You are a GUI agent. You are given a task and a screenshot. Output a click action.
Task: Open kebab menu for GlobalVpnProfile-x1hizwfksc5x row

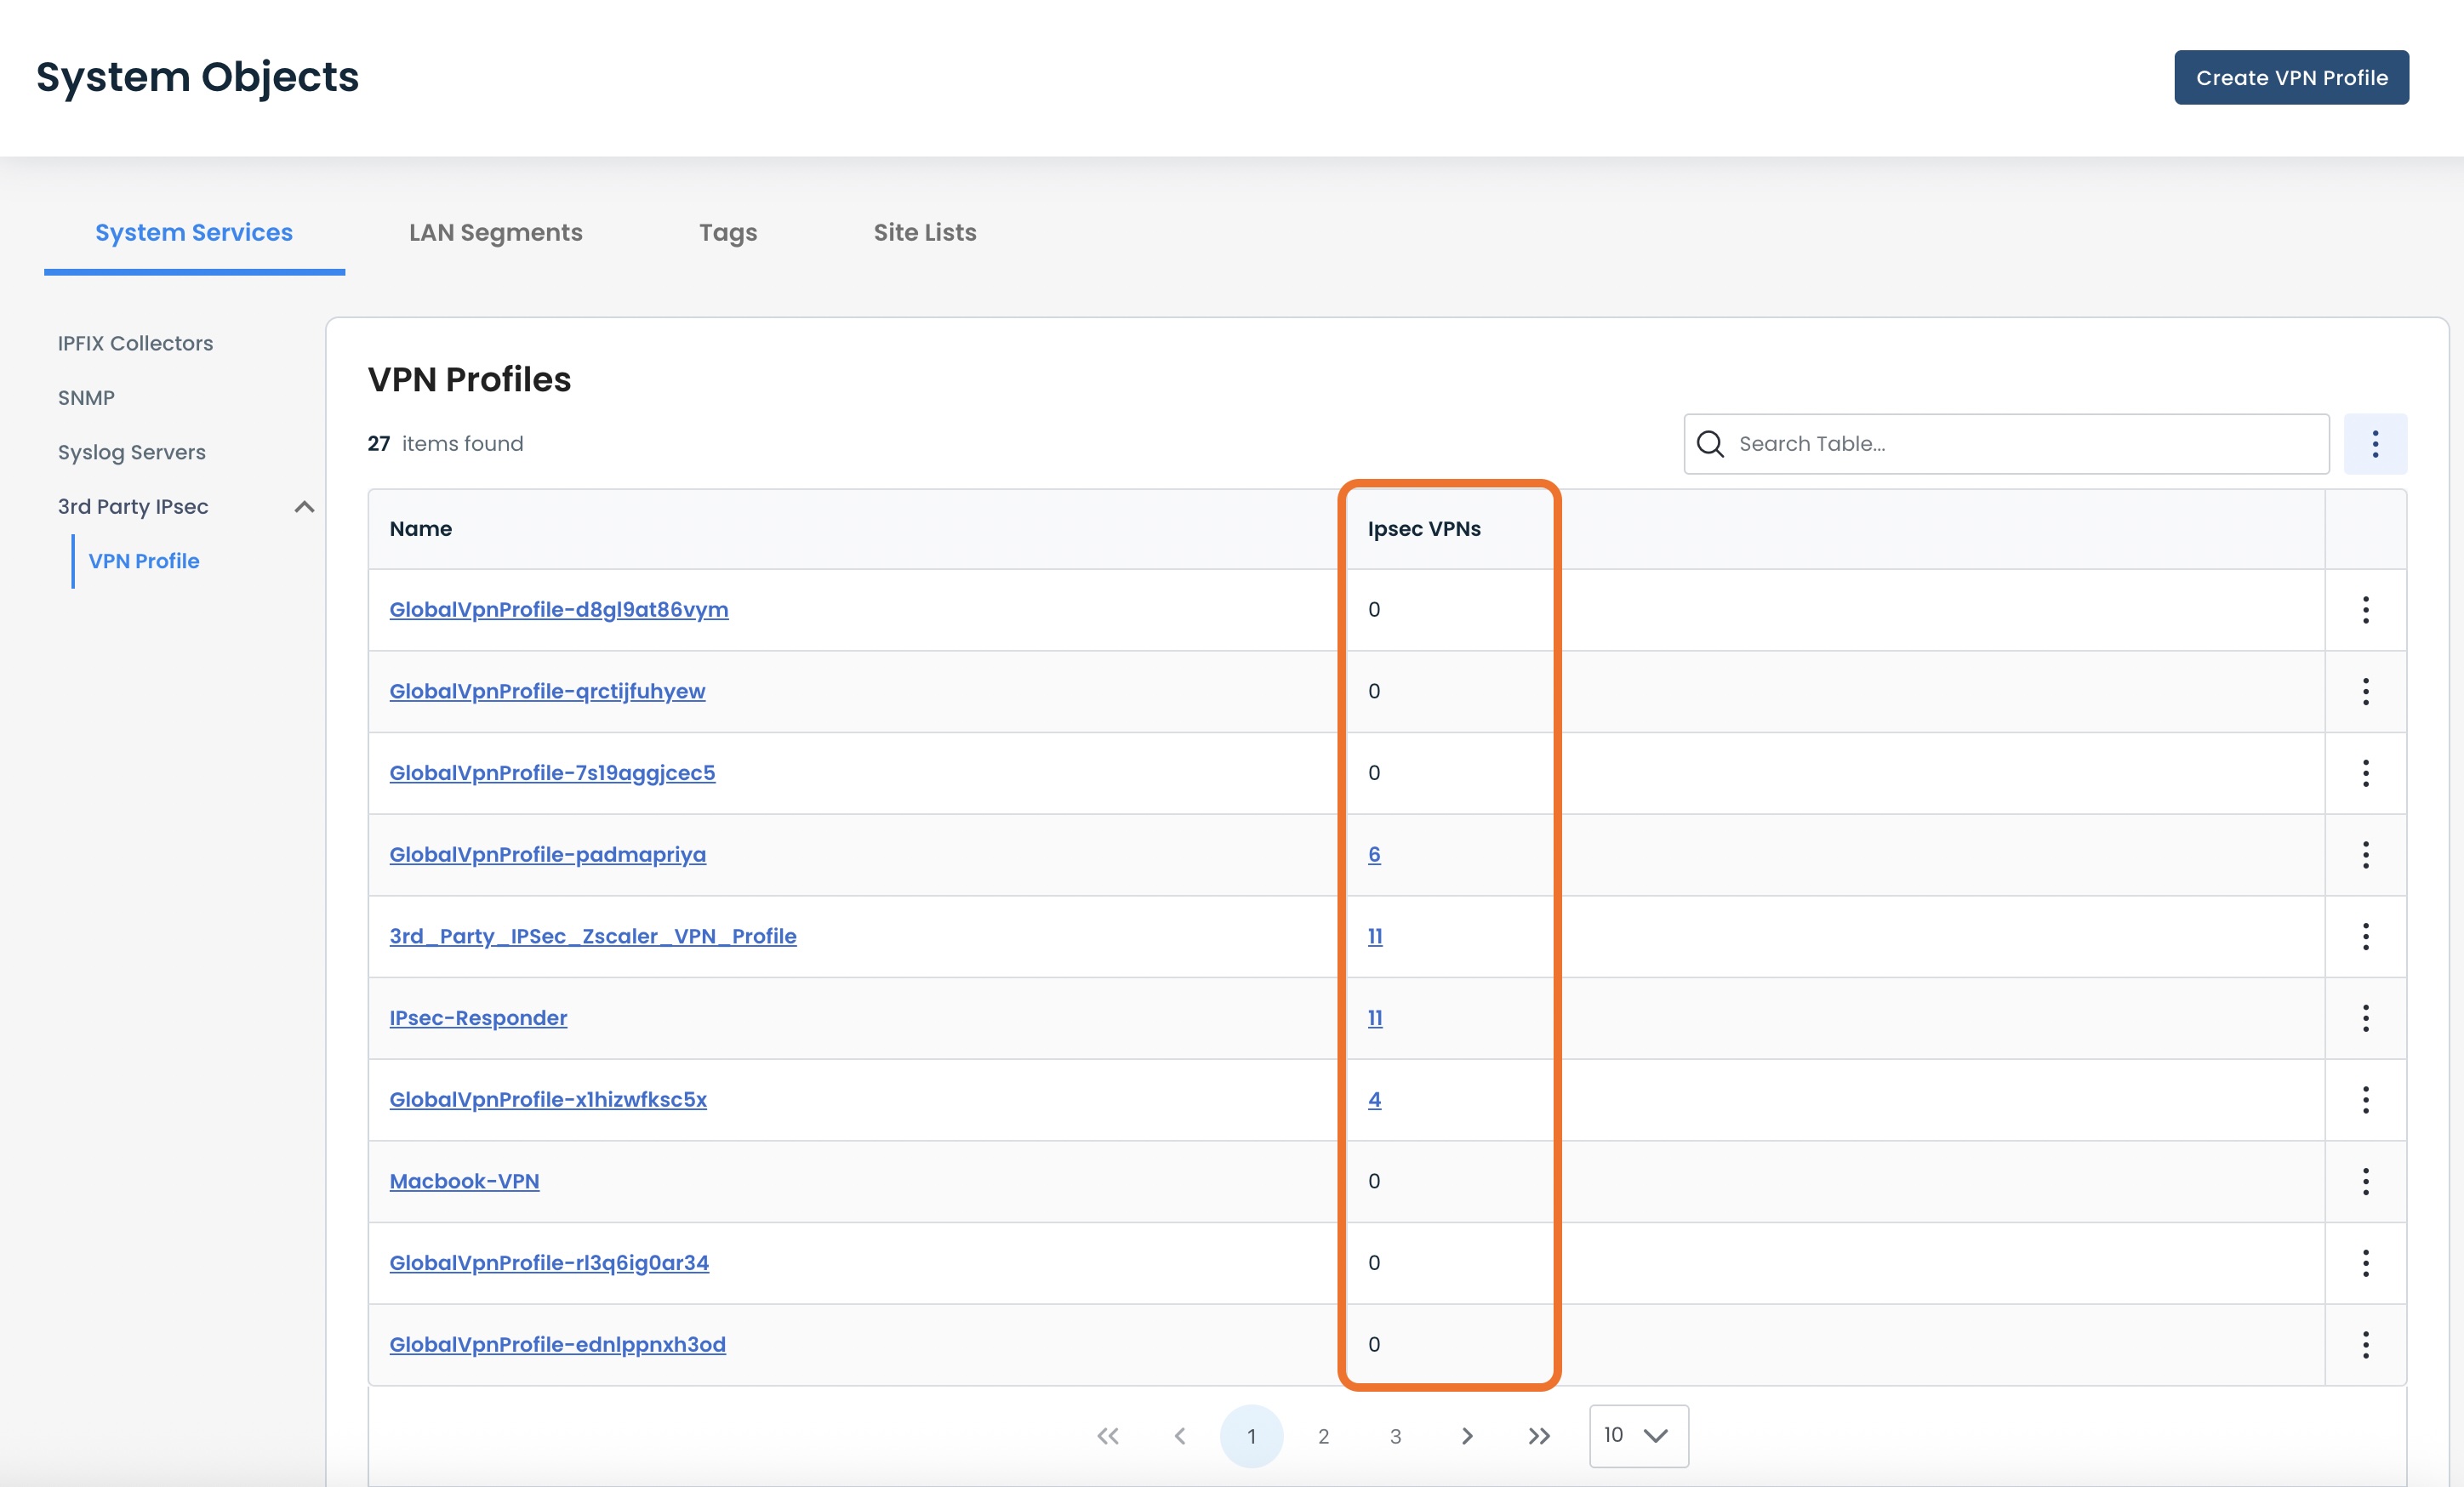2365,1100
